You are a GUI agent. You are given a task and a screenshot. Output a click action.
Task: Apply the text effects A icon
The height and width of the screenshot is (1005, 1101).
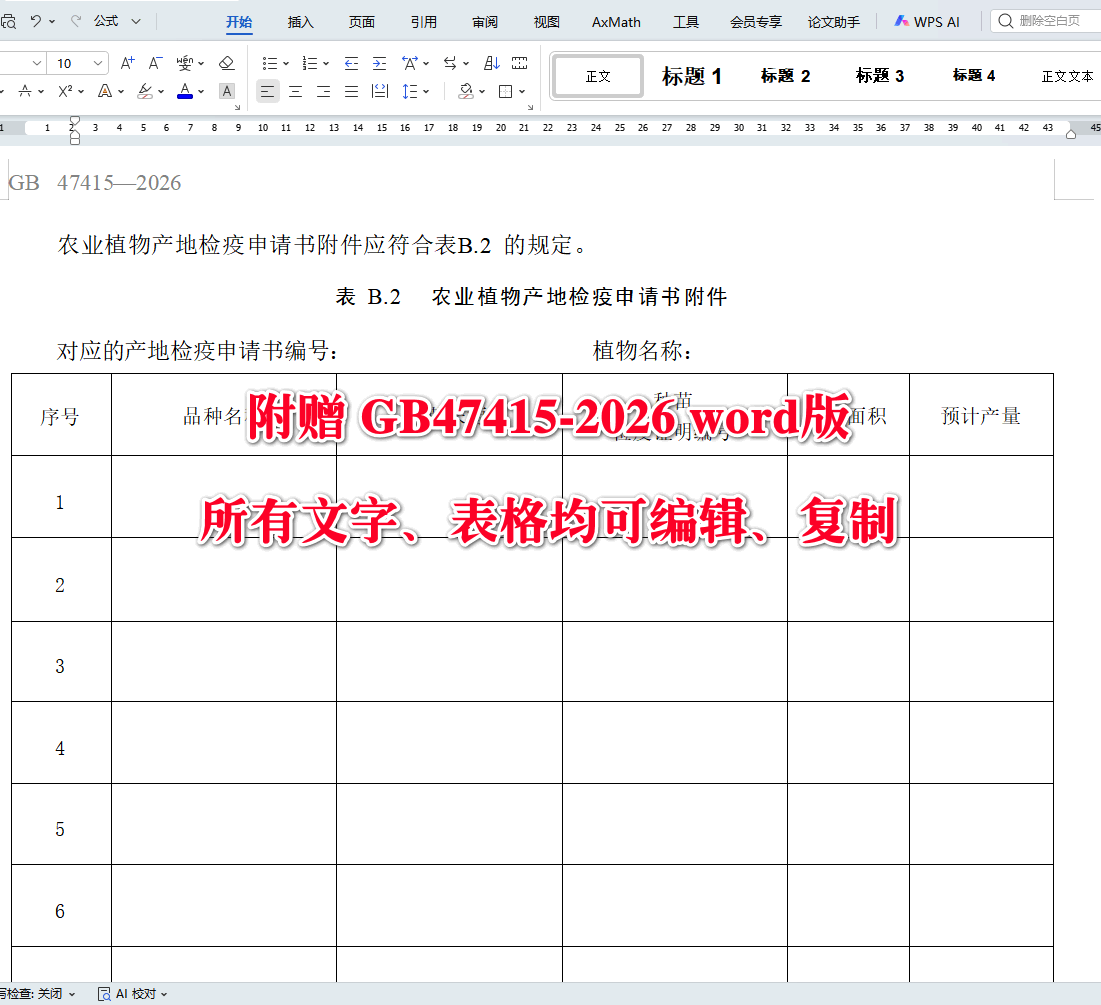point(105,91)
